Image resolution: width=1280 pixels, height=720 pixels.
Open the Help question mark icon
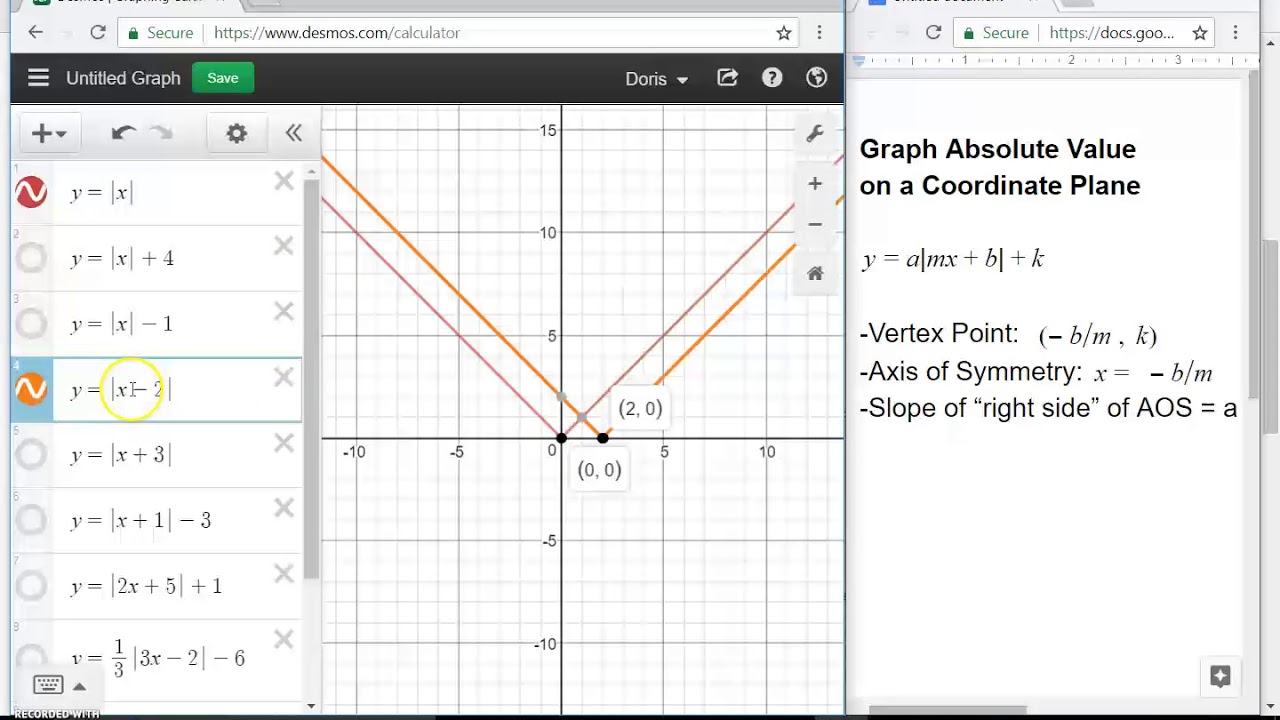click(x=772, y=78)
